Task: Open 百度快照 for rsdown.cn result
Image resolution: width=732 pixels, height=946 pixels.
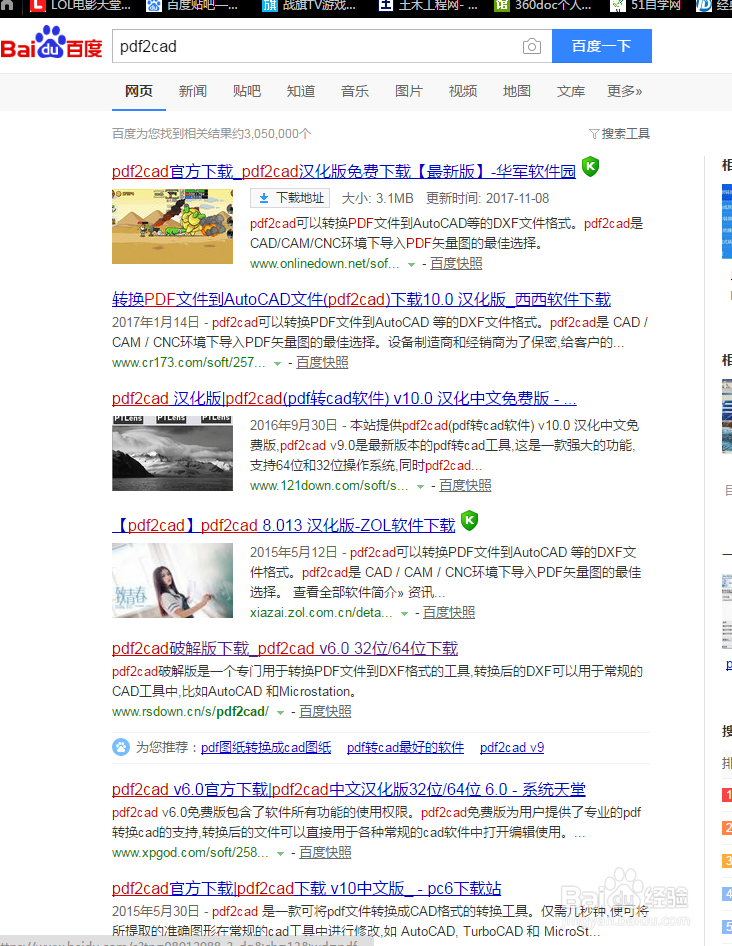Action: [x=325, y=712]
